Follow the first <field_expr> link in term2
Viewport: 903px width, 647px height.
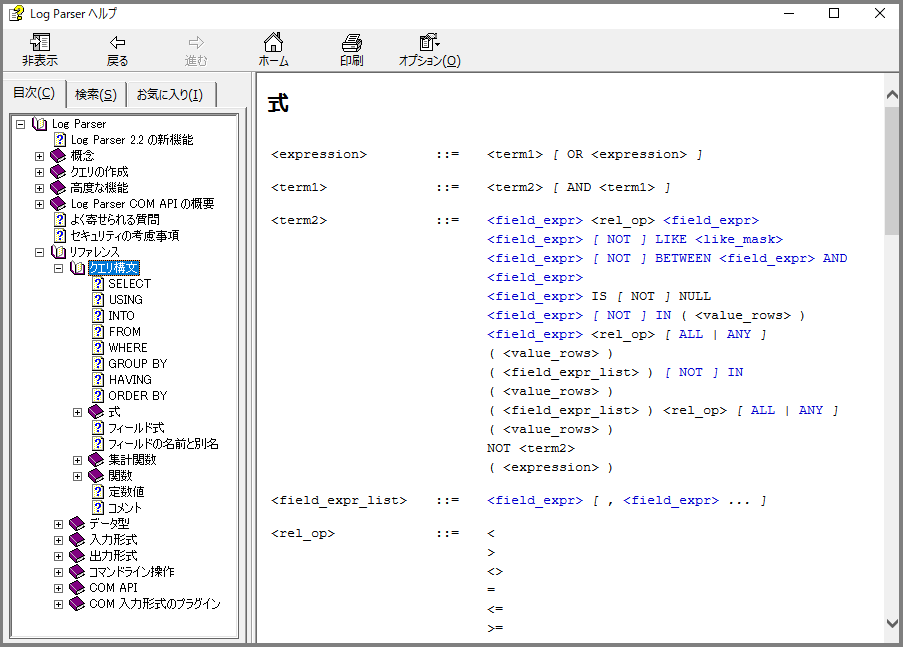[x=535, y=220]
